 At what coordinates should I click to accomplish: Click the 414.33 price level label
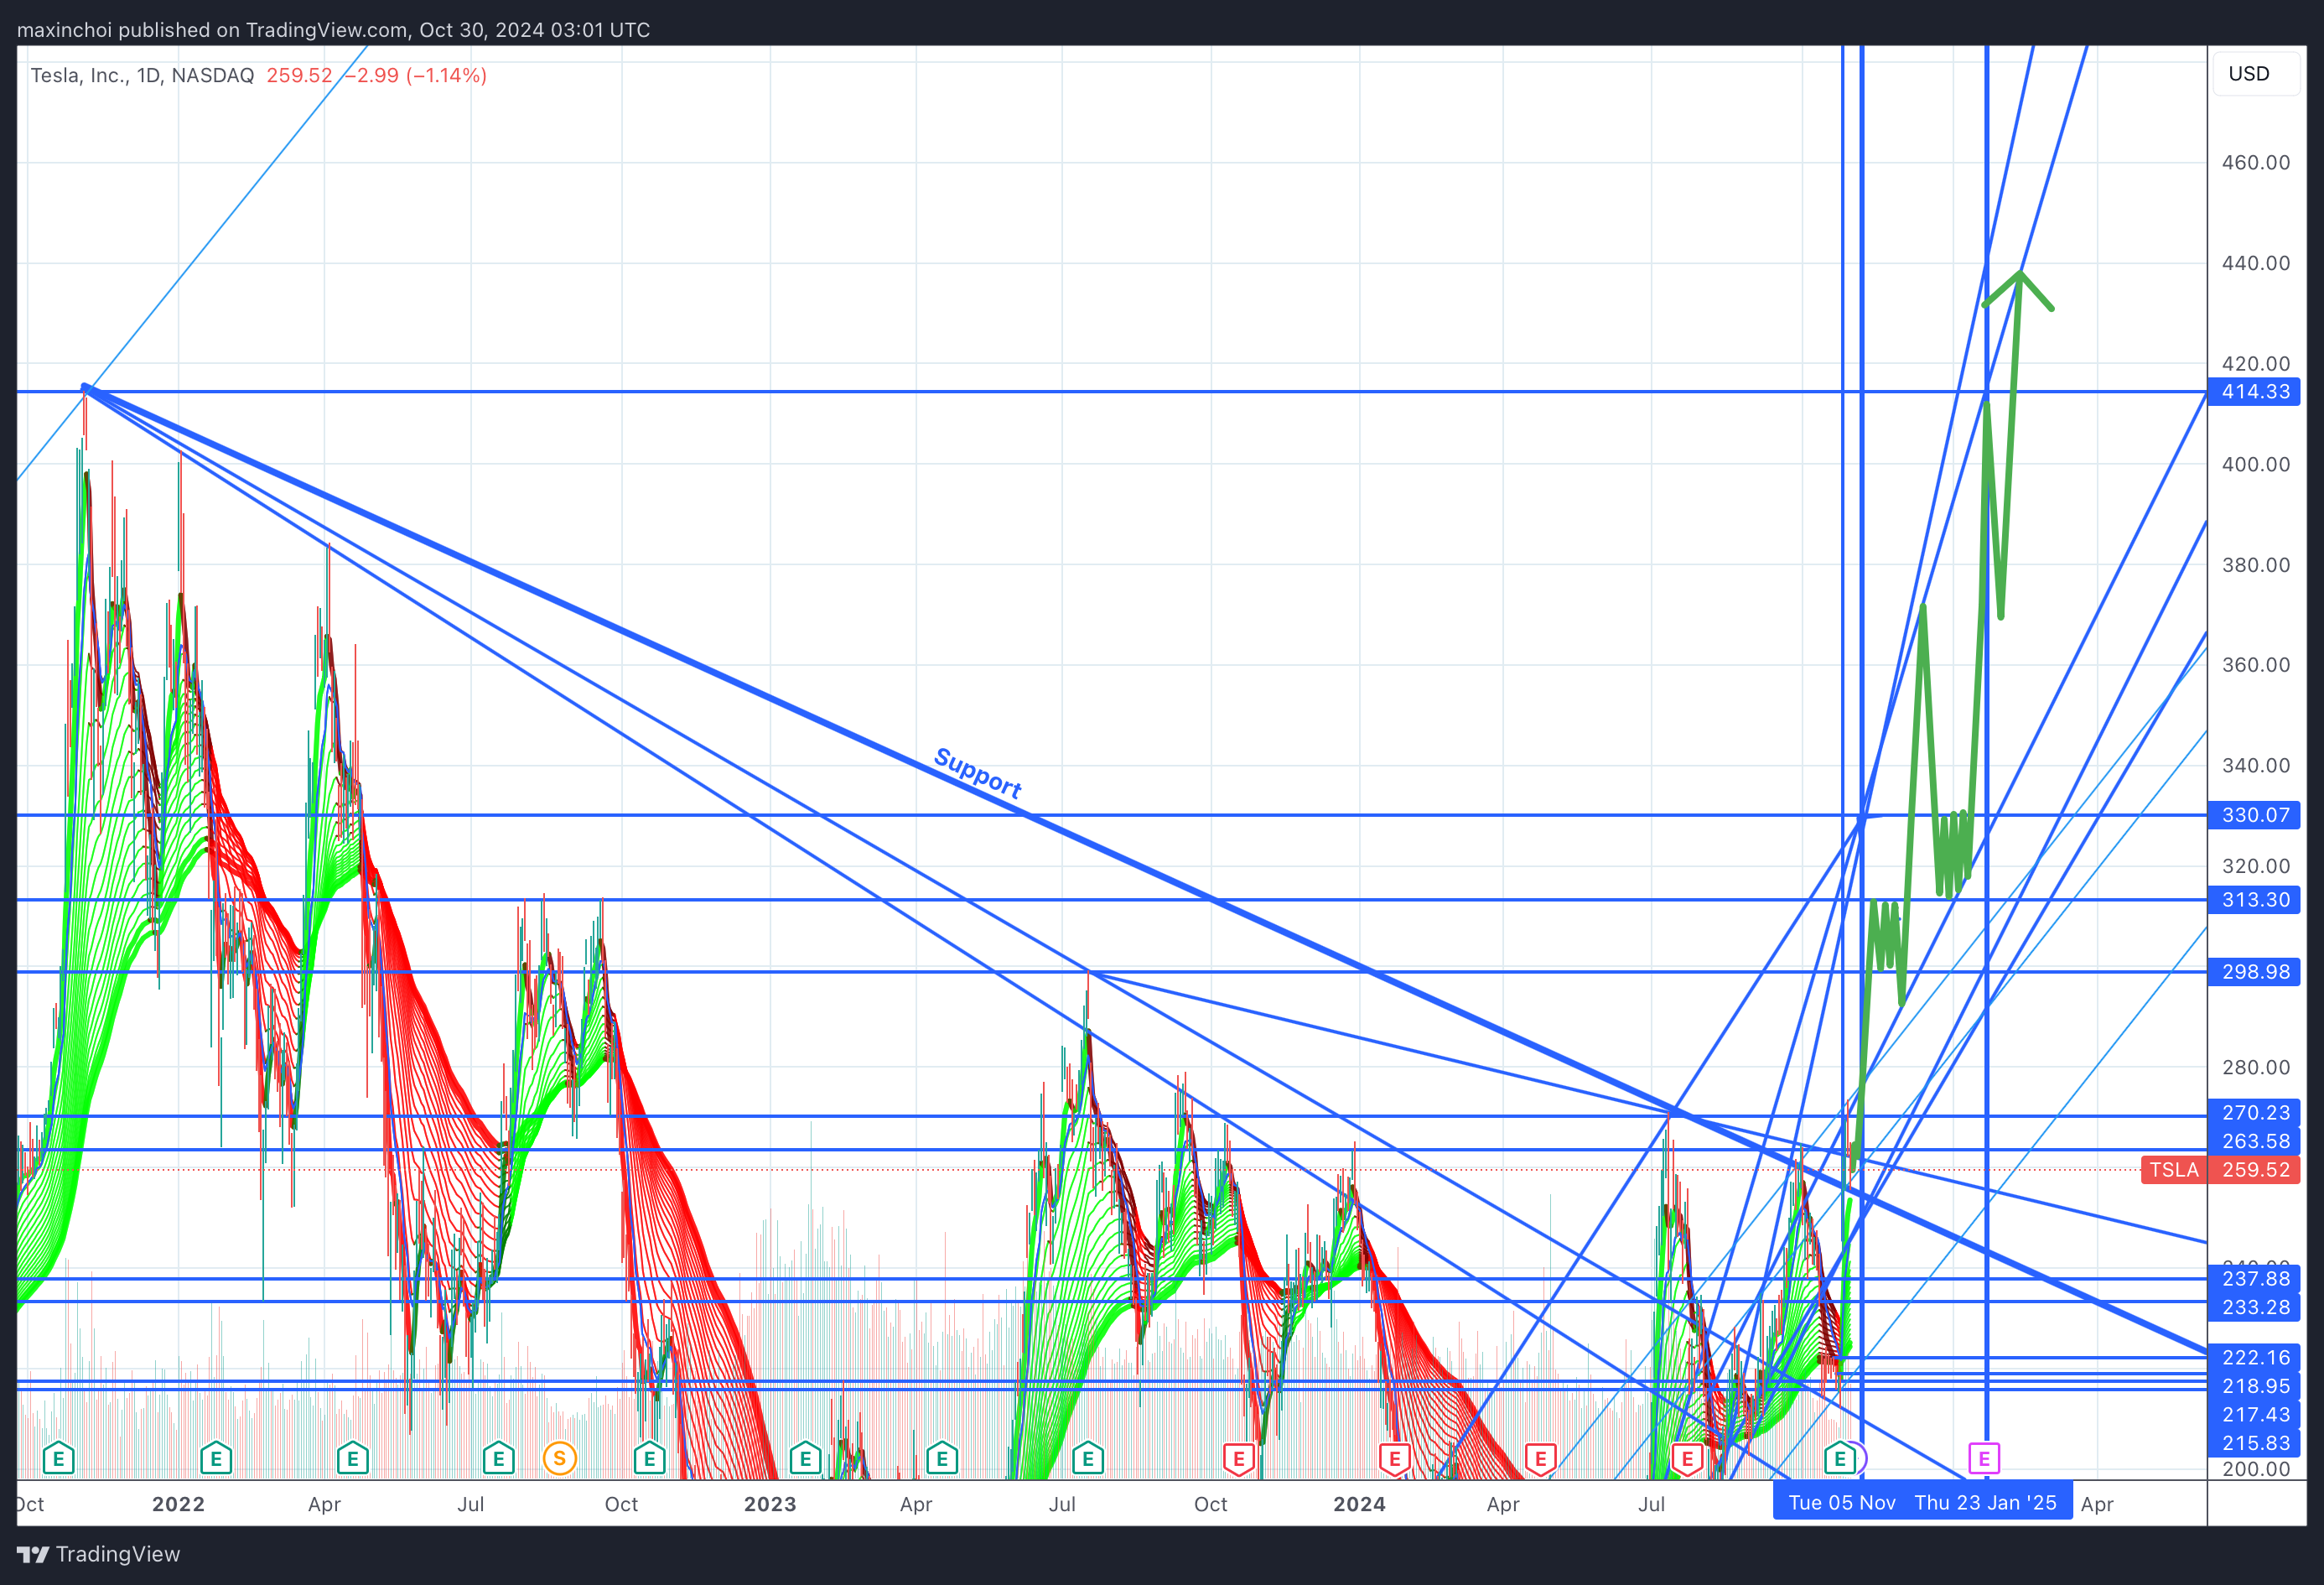(2254, 392)
